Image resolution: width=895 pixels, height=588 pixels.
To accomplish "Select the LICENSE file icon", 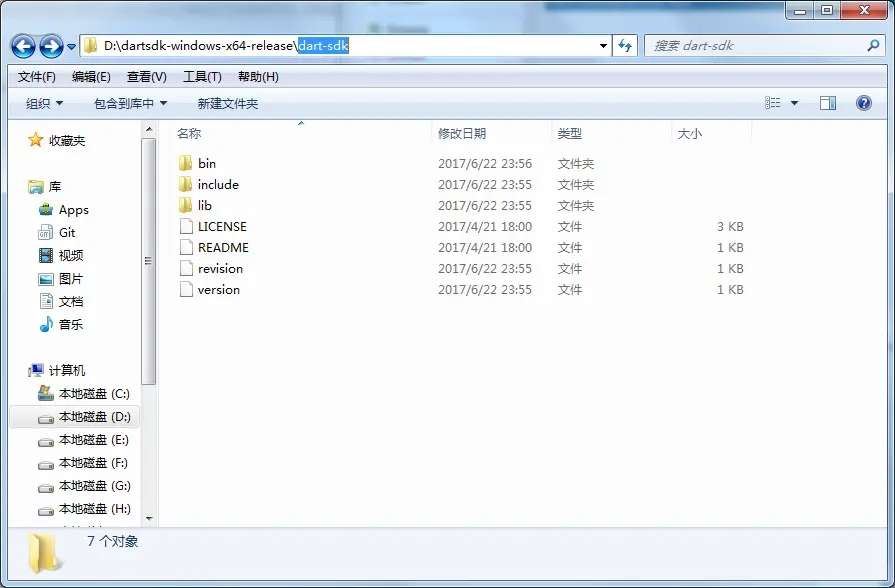I will coord(186,227).
